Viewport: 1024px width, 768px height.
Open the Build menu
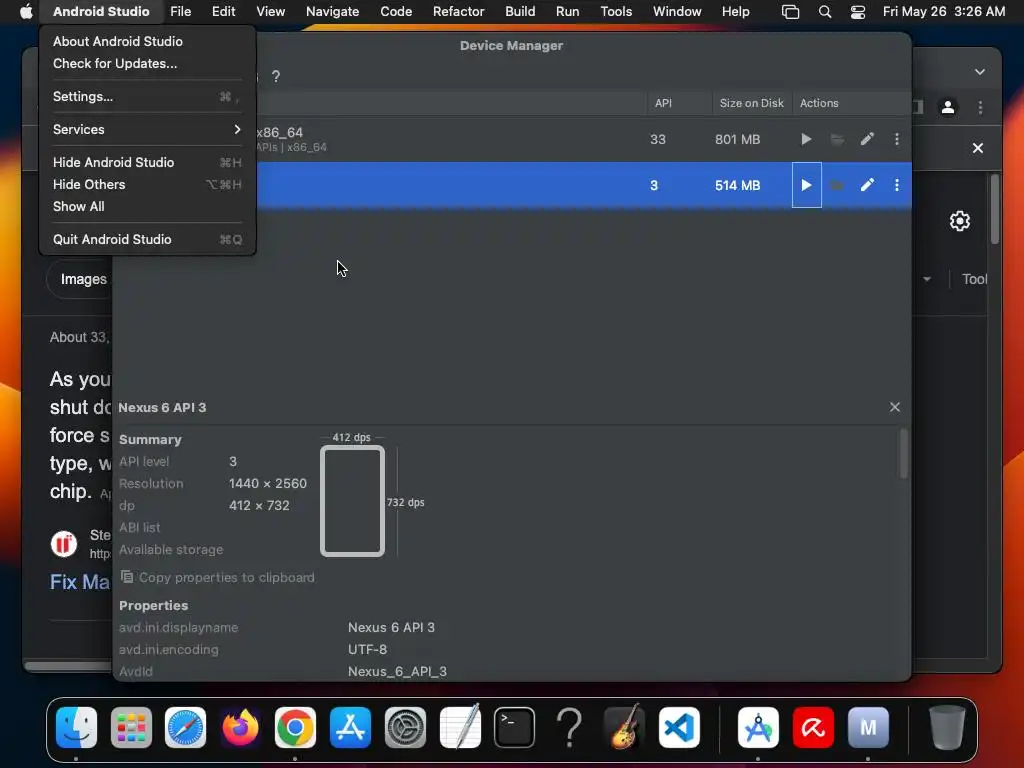pyautogui.click(x=520, y=11)
